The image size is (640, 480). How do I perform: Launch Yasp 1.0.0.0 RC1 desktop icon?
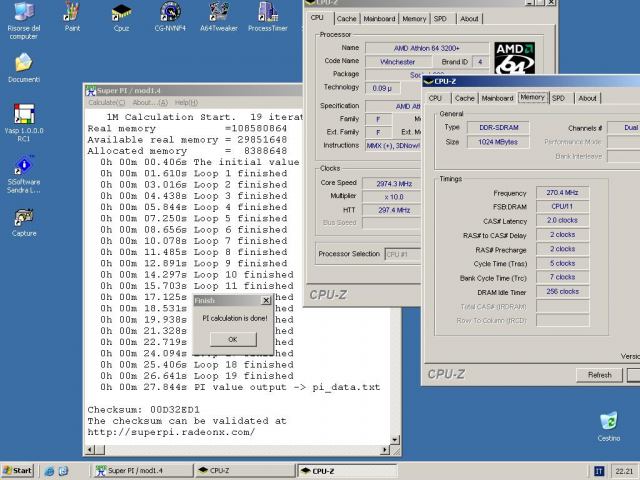pyautogui.click(x=24, y=122)
